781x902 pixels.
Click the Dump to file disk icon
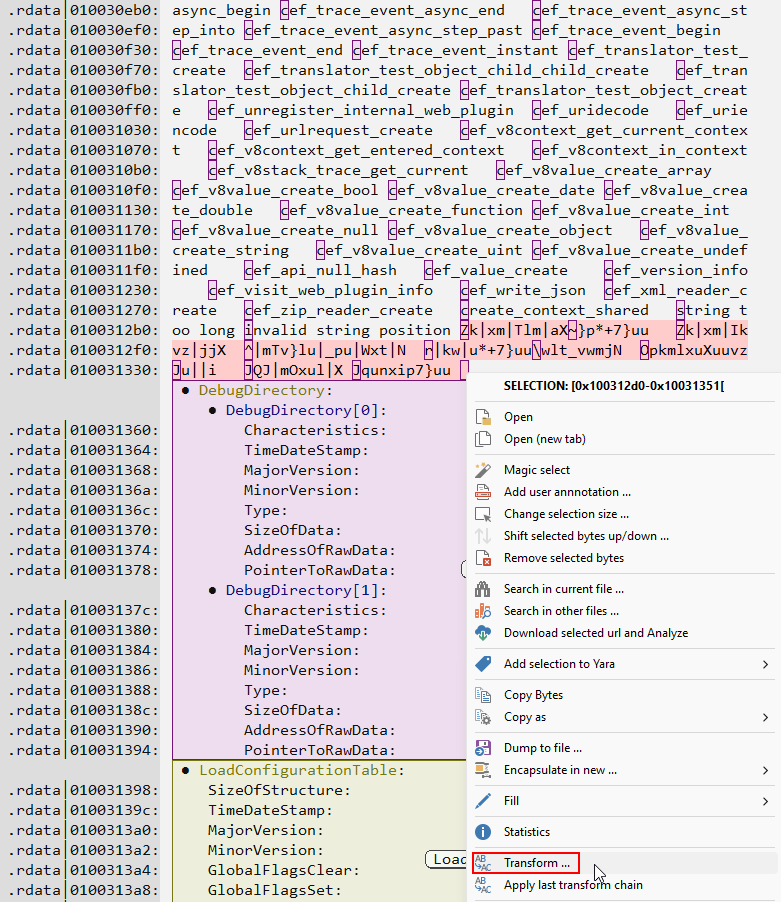tap(484, 748)
